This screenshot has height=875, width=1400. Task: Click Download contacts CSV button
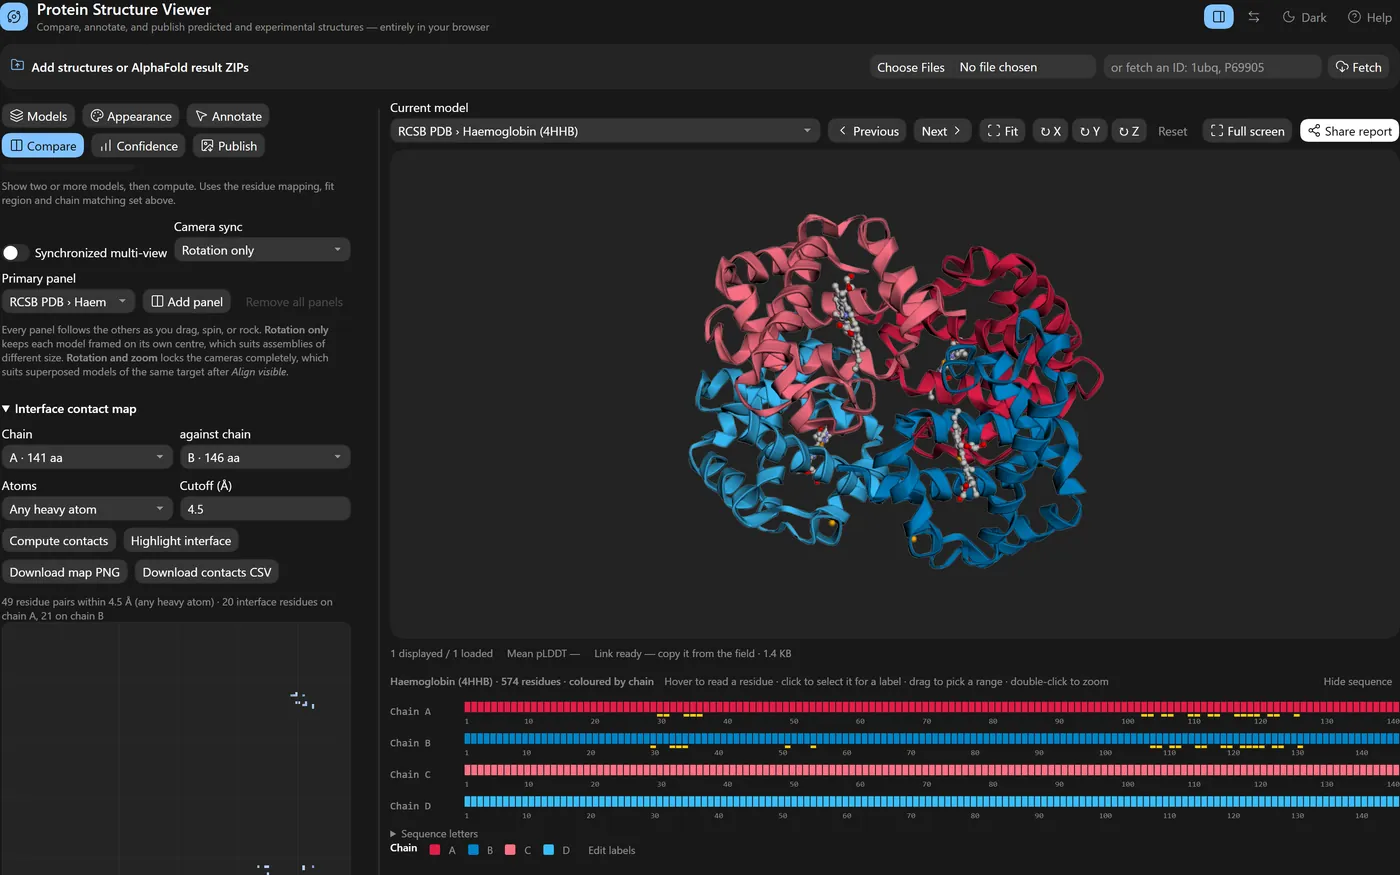coord(207,572)
